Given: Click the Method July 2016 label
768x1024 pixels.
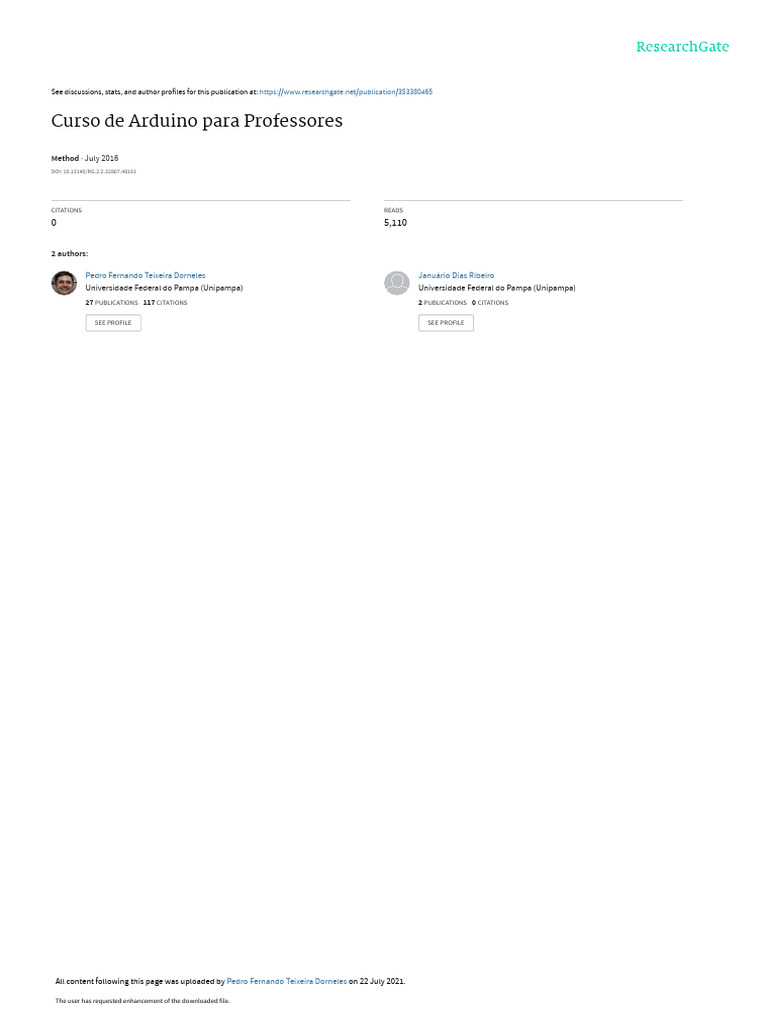Looking at the screenshot, I should point(84,158).
